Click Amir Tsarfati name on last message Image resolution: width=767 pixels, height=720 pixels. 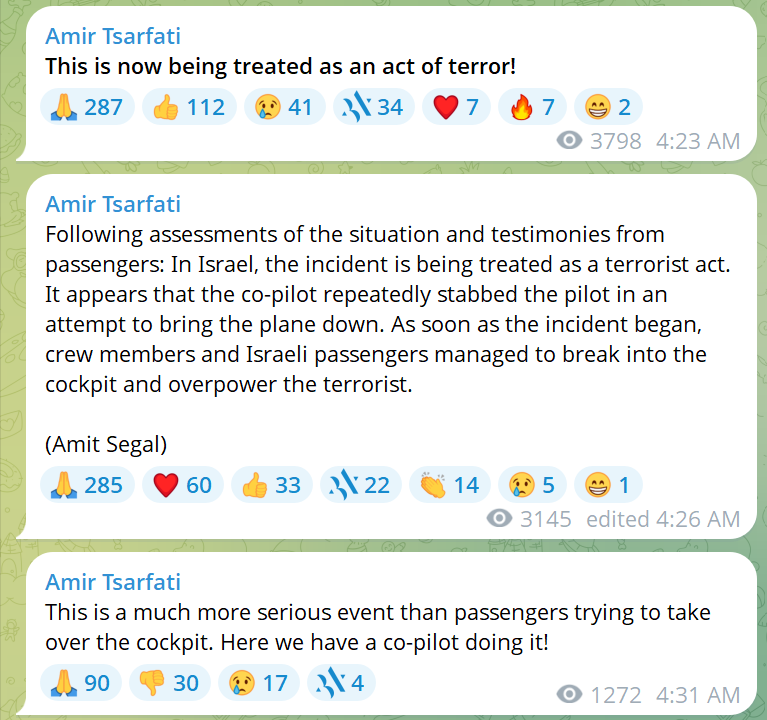113,582
